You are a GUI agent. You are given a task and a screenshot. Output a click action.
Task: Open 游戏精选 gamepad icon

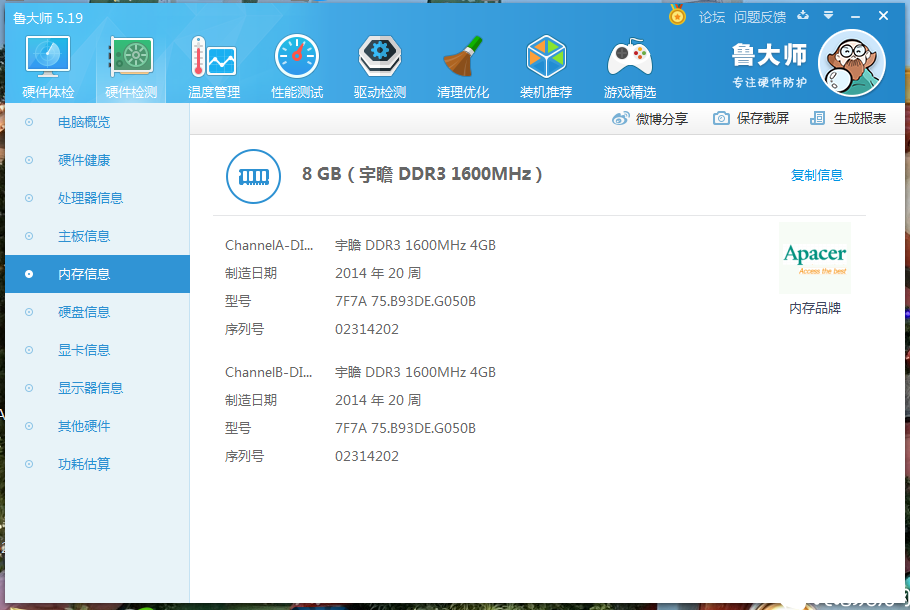coord(630,67)
